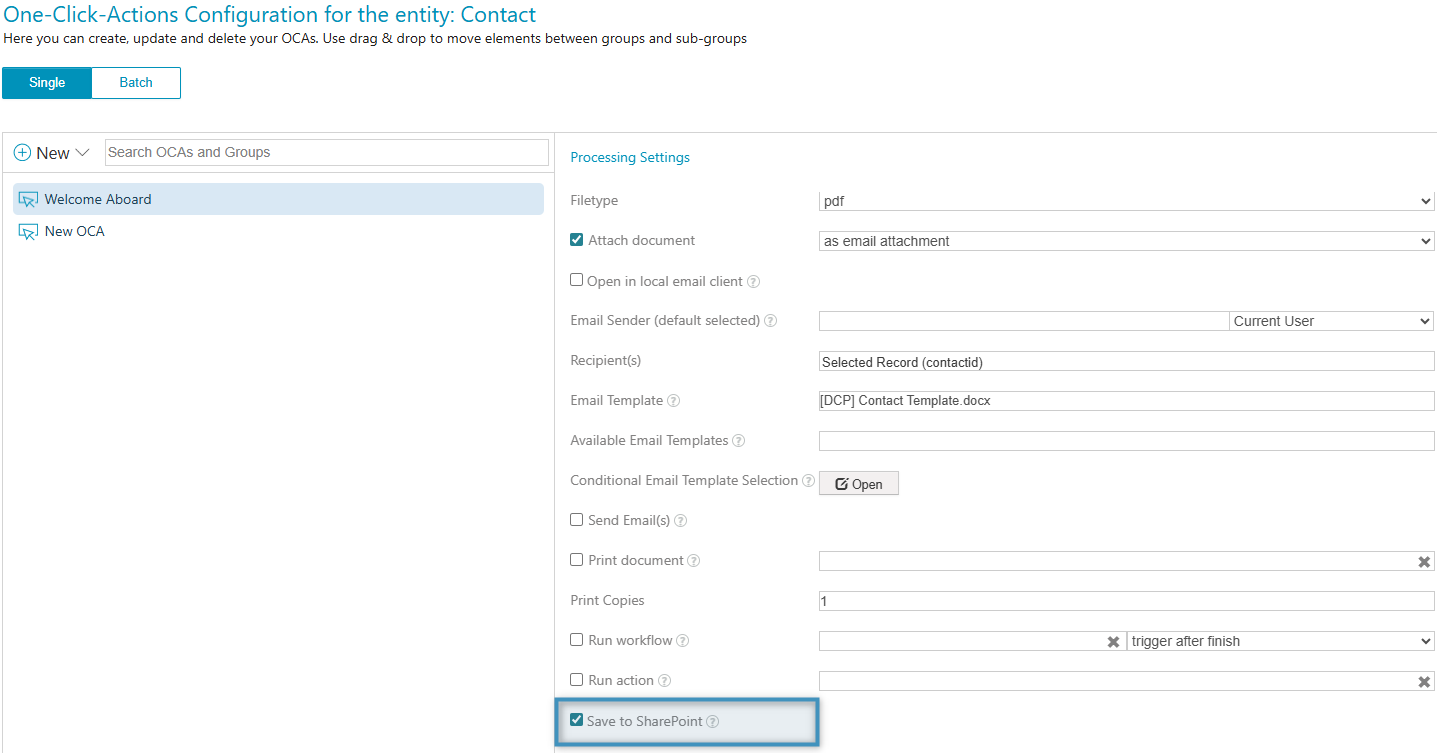
Task: Switch to the Batch tab
Action: (136, 83)
